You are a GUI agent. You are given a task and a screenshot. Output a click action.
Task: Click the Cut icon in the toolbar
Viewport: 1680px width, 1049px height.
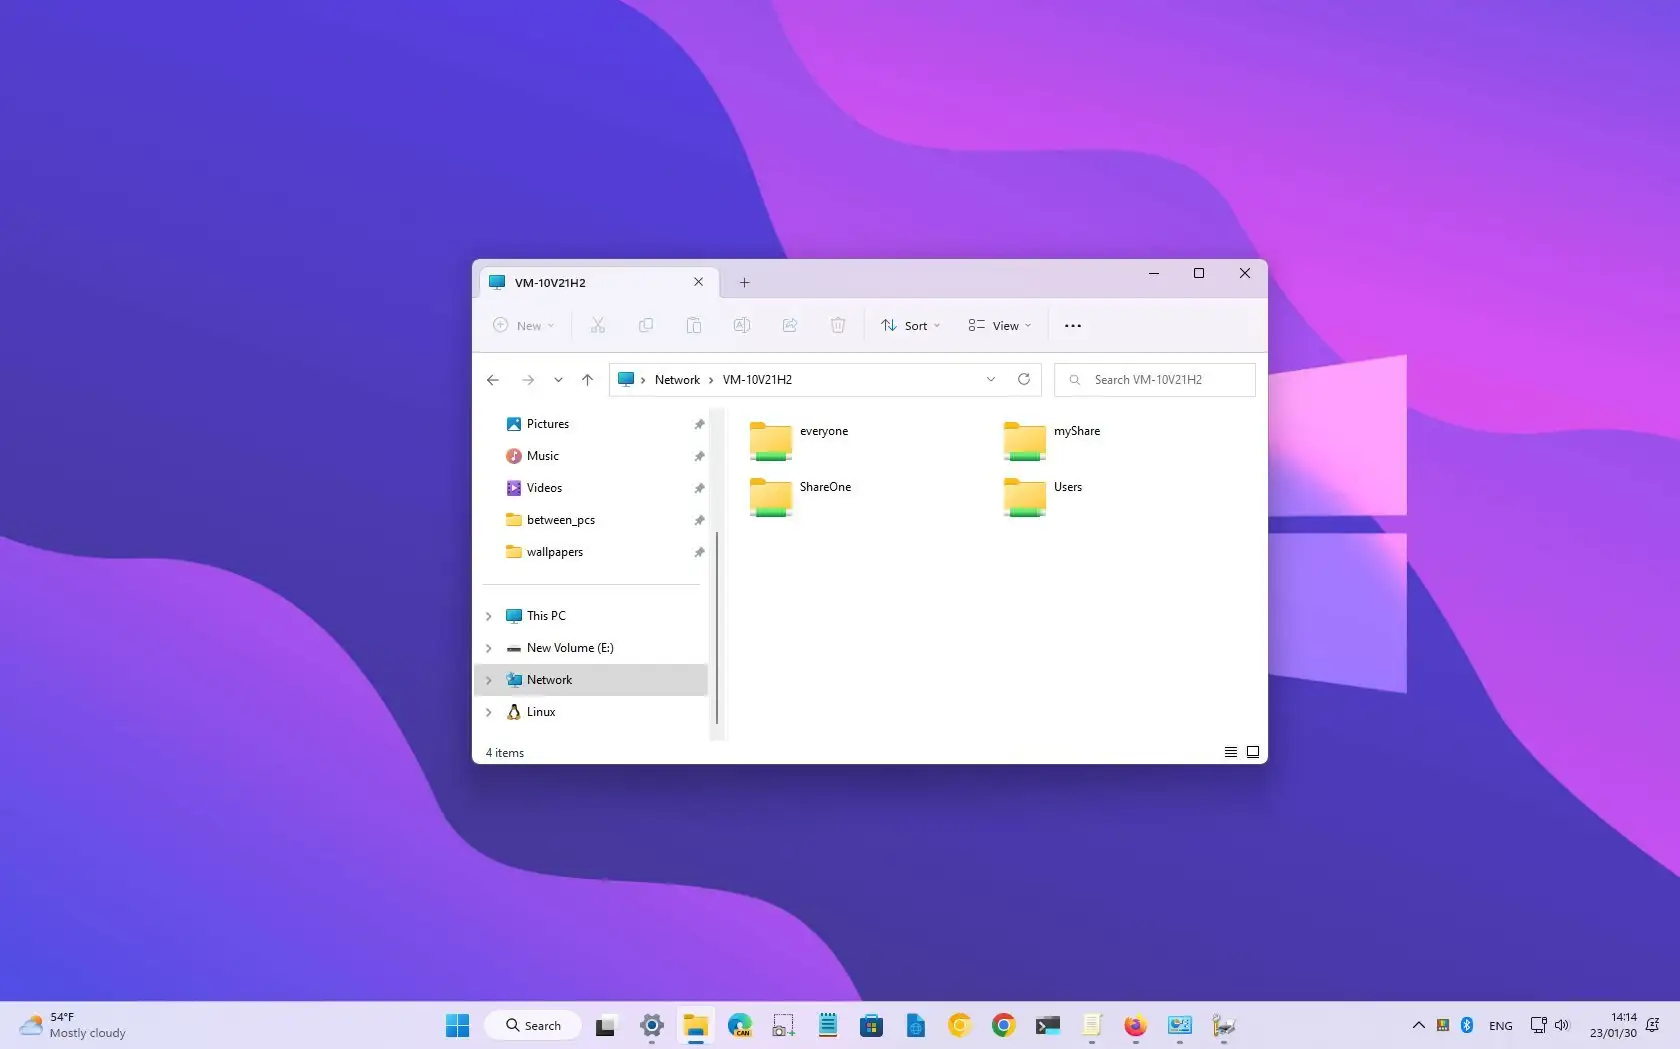(598, 325)
